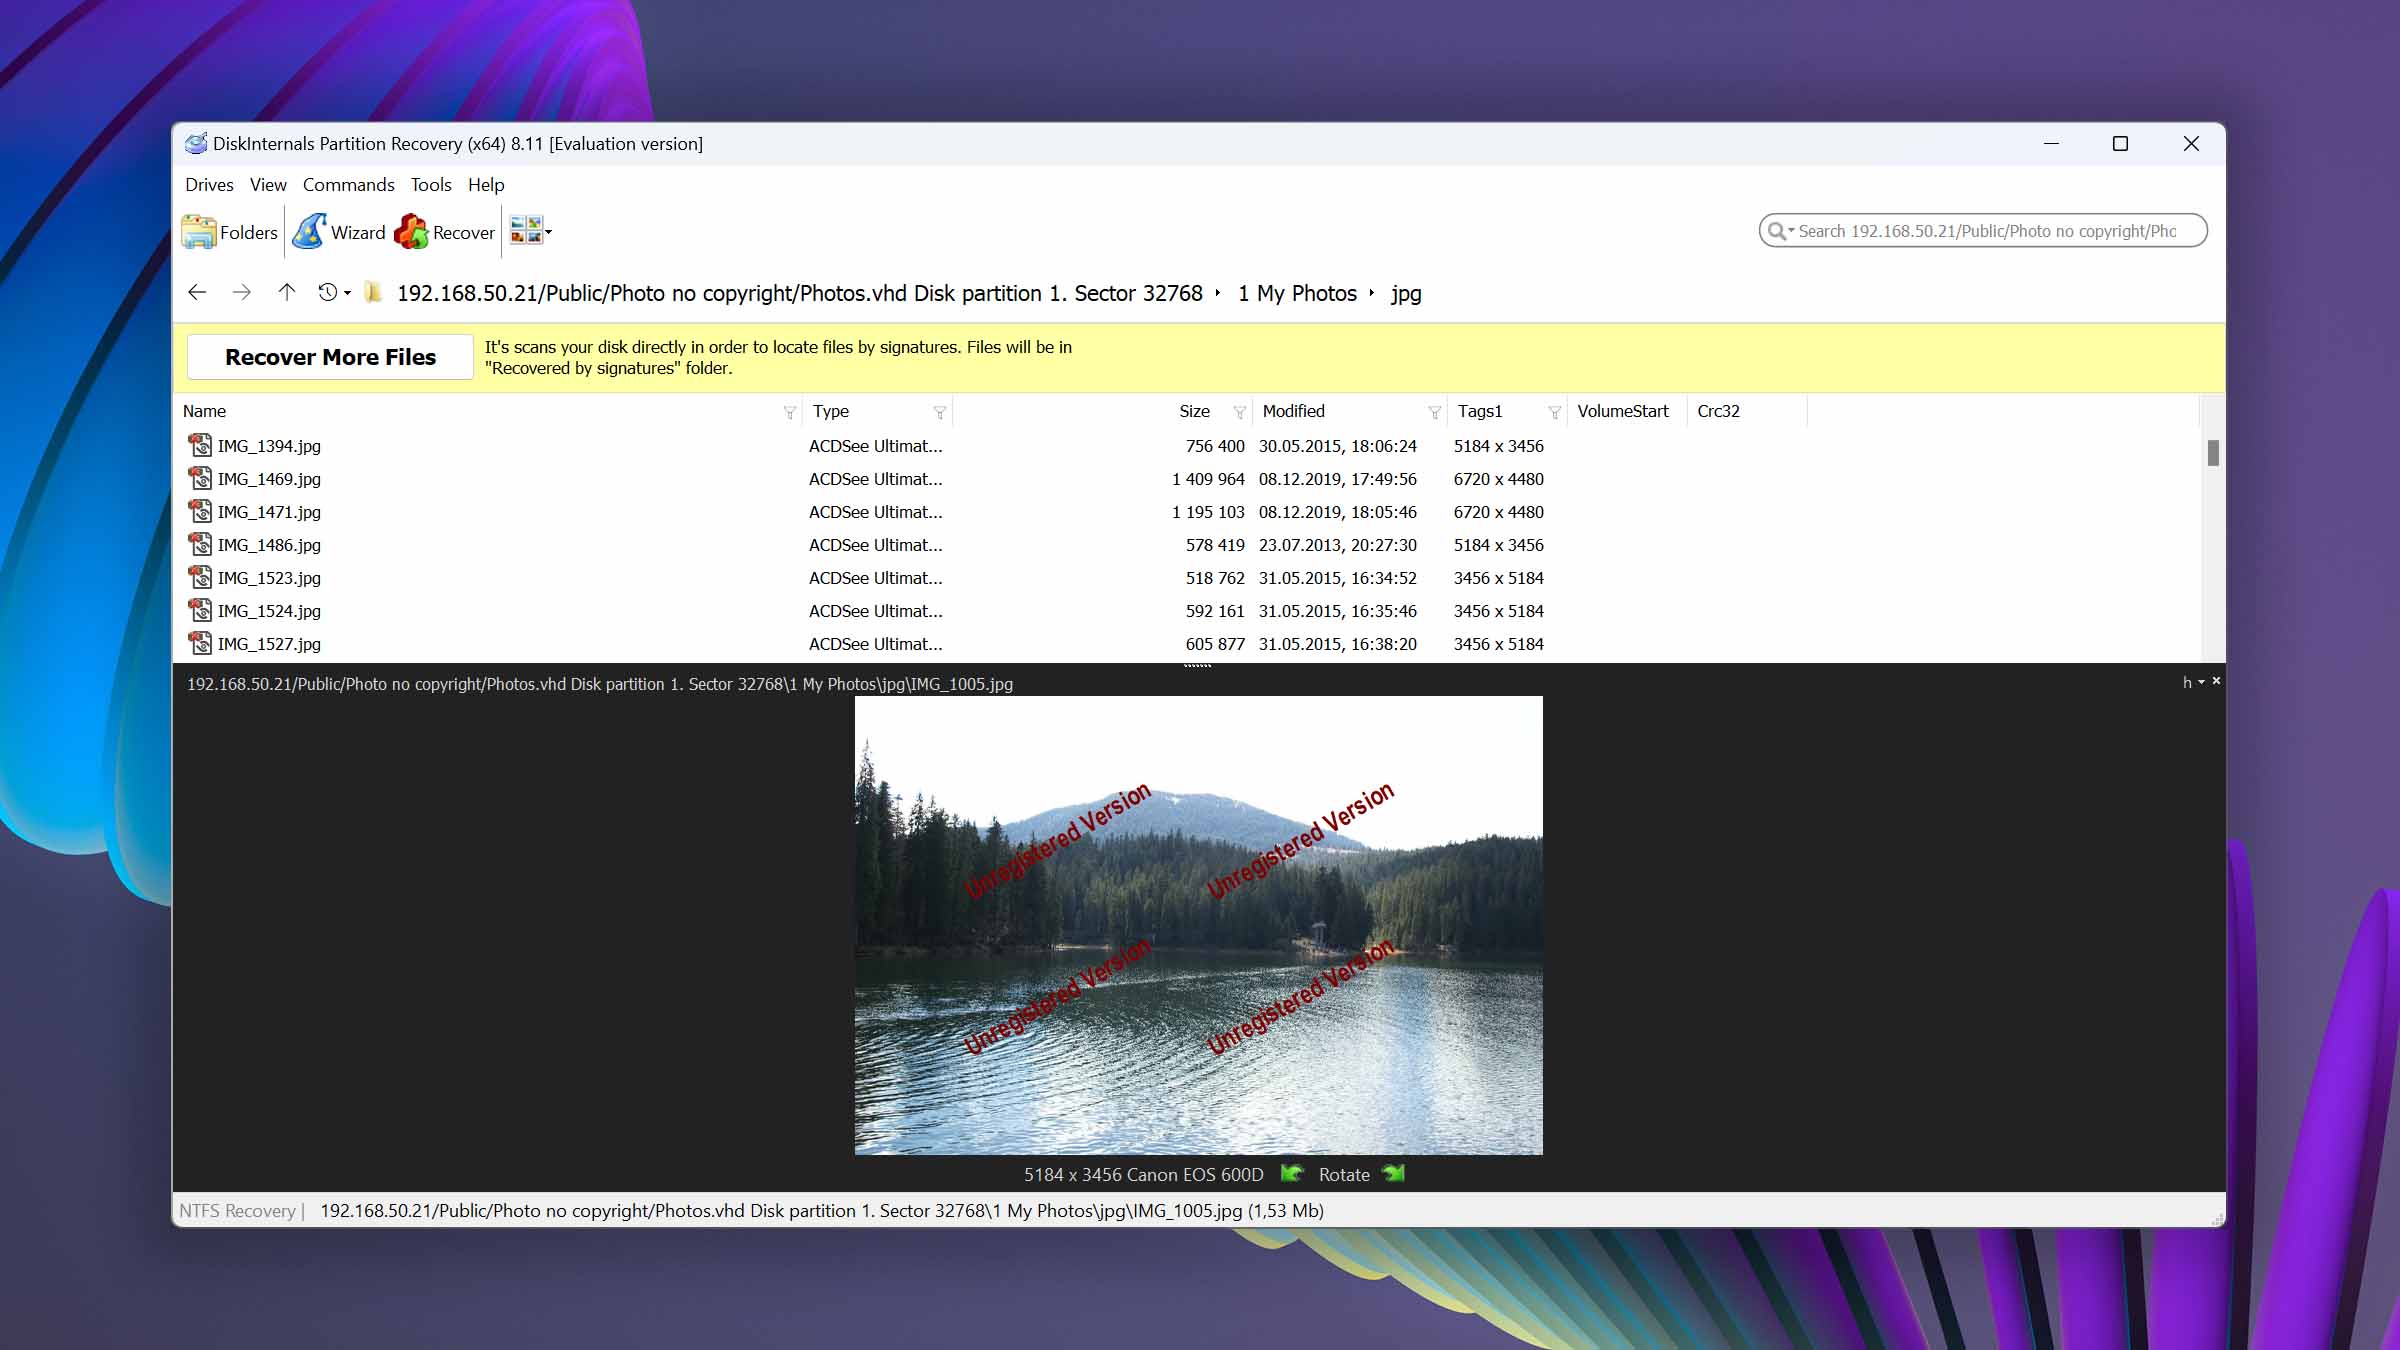
Task: Click the file icon of IMG_1471.jpg
Action: click(x=200, y=511)
